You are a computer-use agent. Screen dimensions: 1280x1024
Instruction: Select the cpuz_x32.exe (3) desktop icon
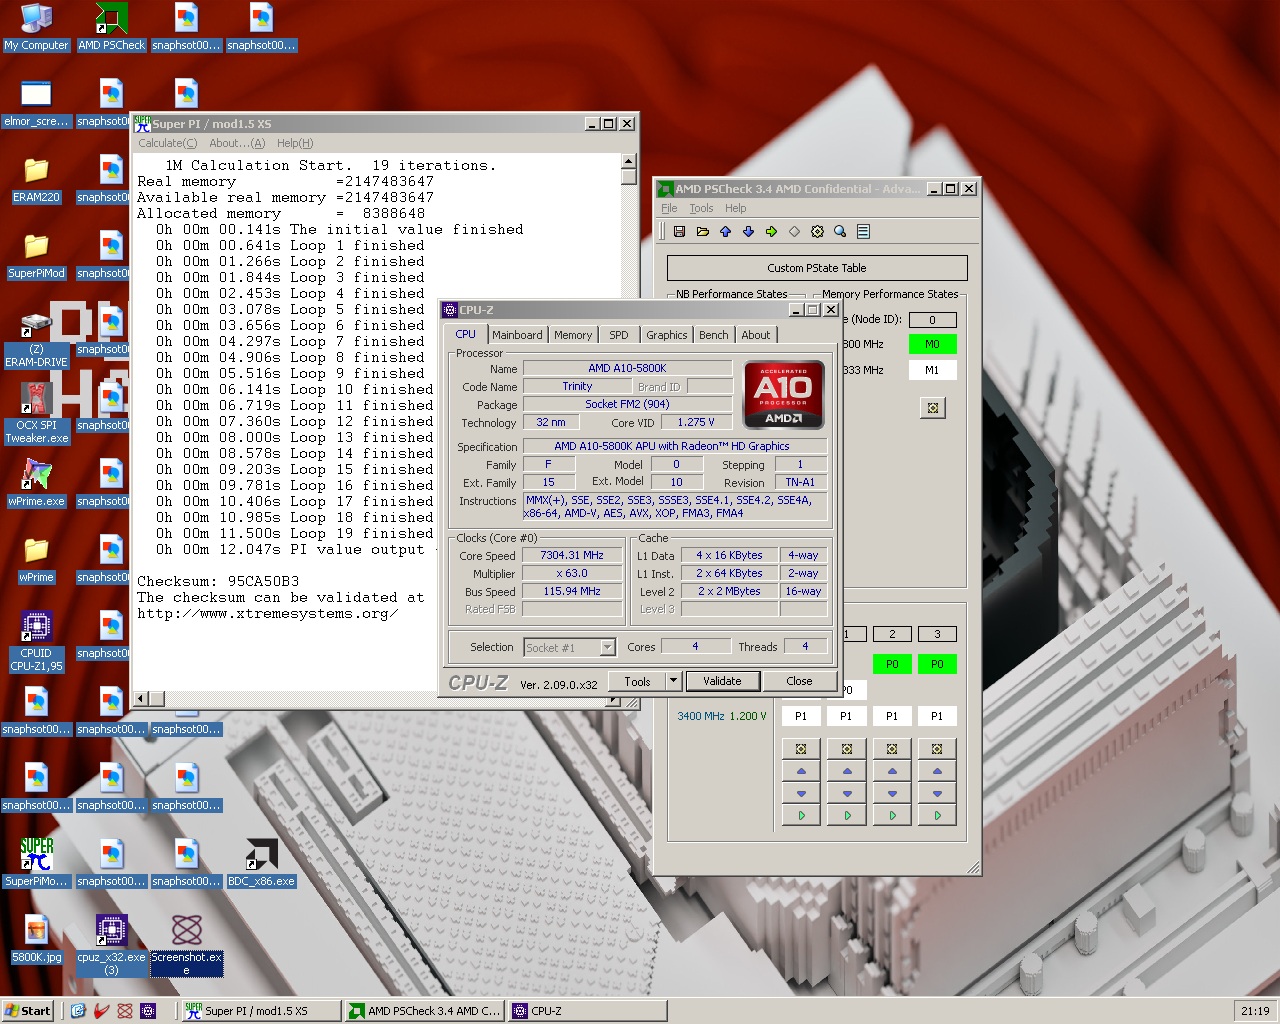[111, 946]
